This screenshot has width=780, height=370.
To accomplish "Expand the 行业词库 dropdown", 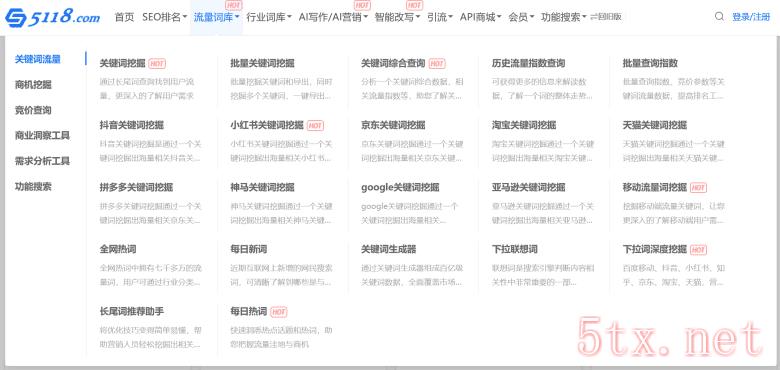I will [x=269, y=17].
